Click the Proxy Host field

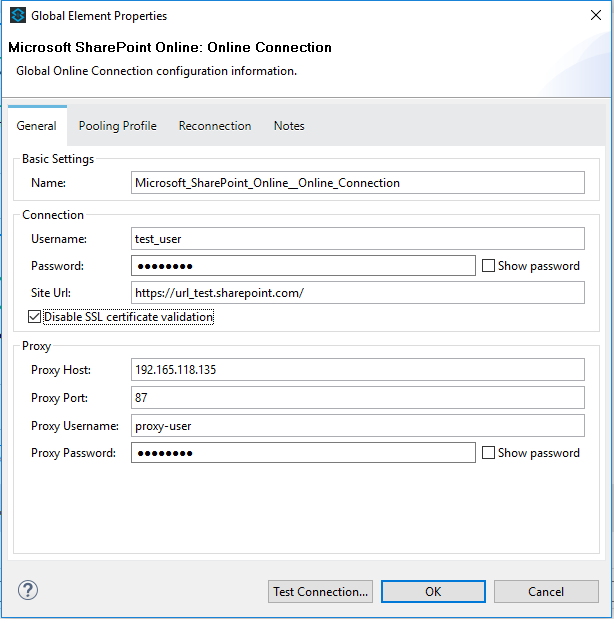coord(357,370)
